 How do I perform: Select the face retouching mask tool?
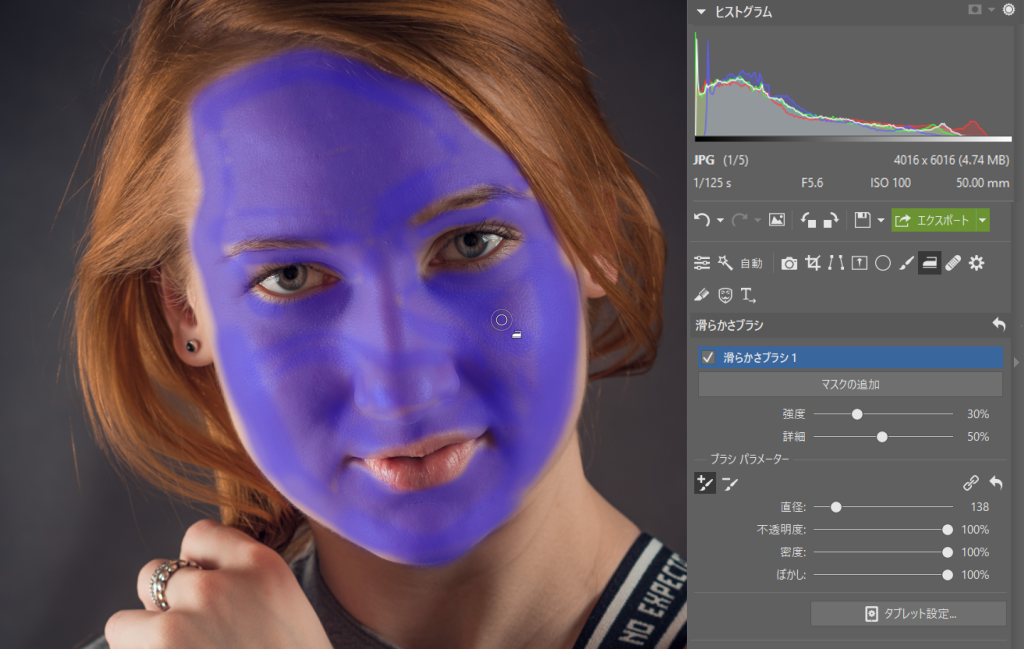725,295
